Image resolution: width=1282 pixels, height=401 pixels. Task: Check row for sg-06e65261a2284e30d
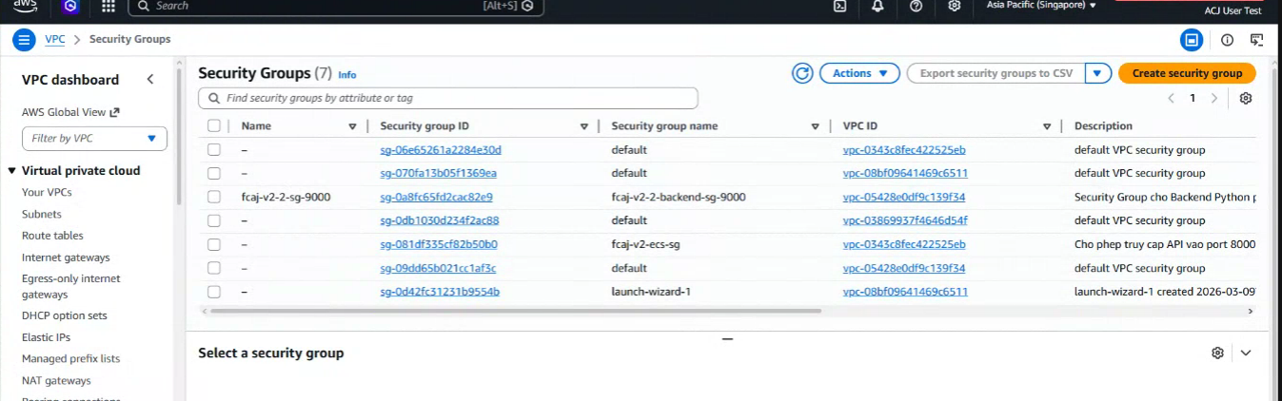click(214, 150)
